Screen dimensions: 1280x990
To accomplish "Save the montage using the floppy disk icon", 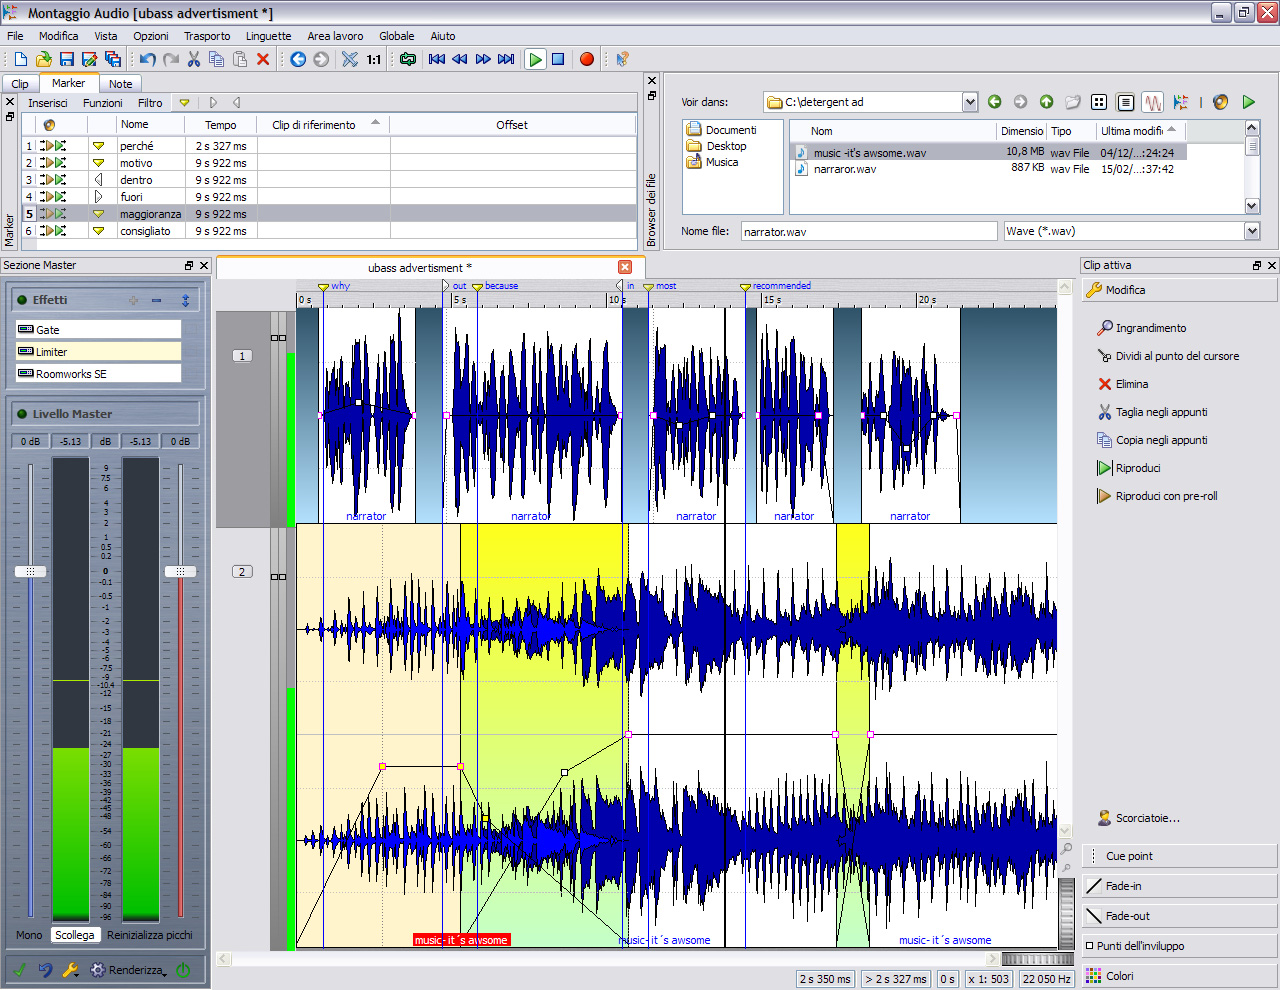I will (67, 59).
